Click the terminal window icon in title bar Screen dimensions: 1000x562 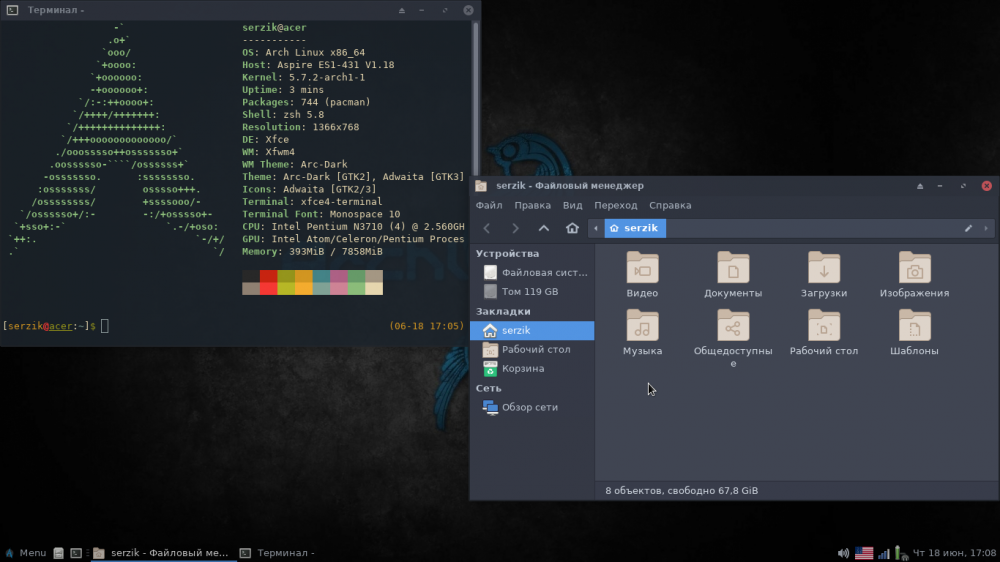(x=12, y=10)
